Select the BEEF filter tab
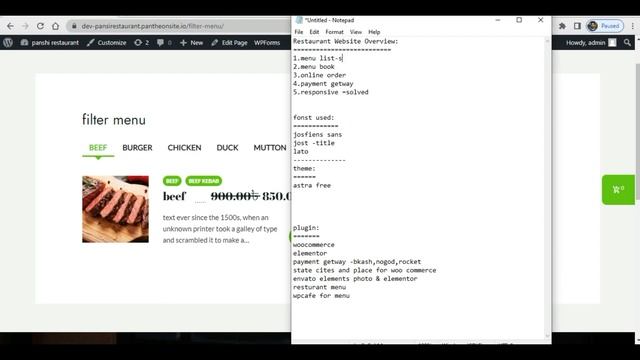The image size is (640, 360). (98, 148)
